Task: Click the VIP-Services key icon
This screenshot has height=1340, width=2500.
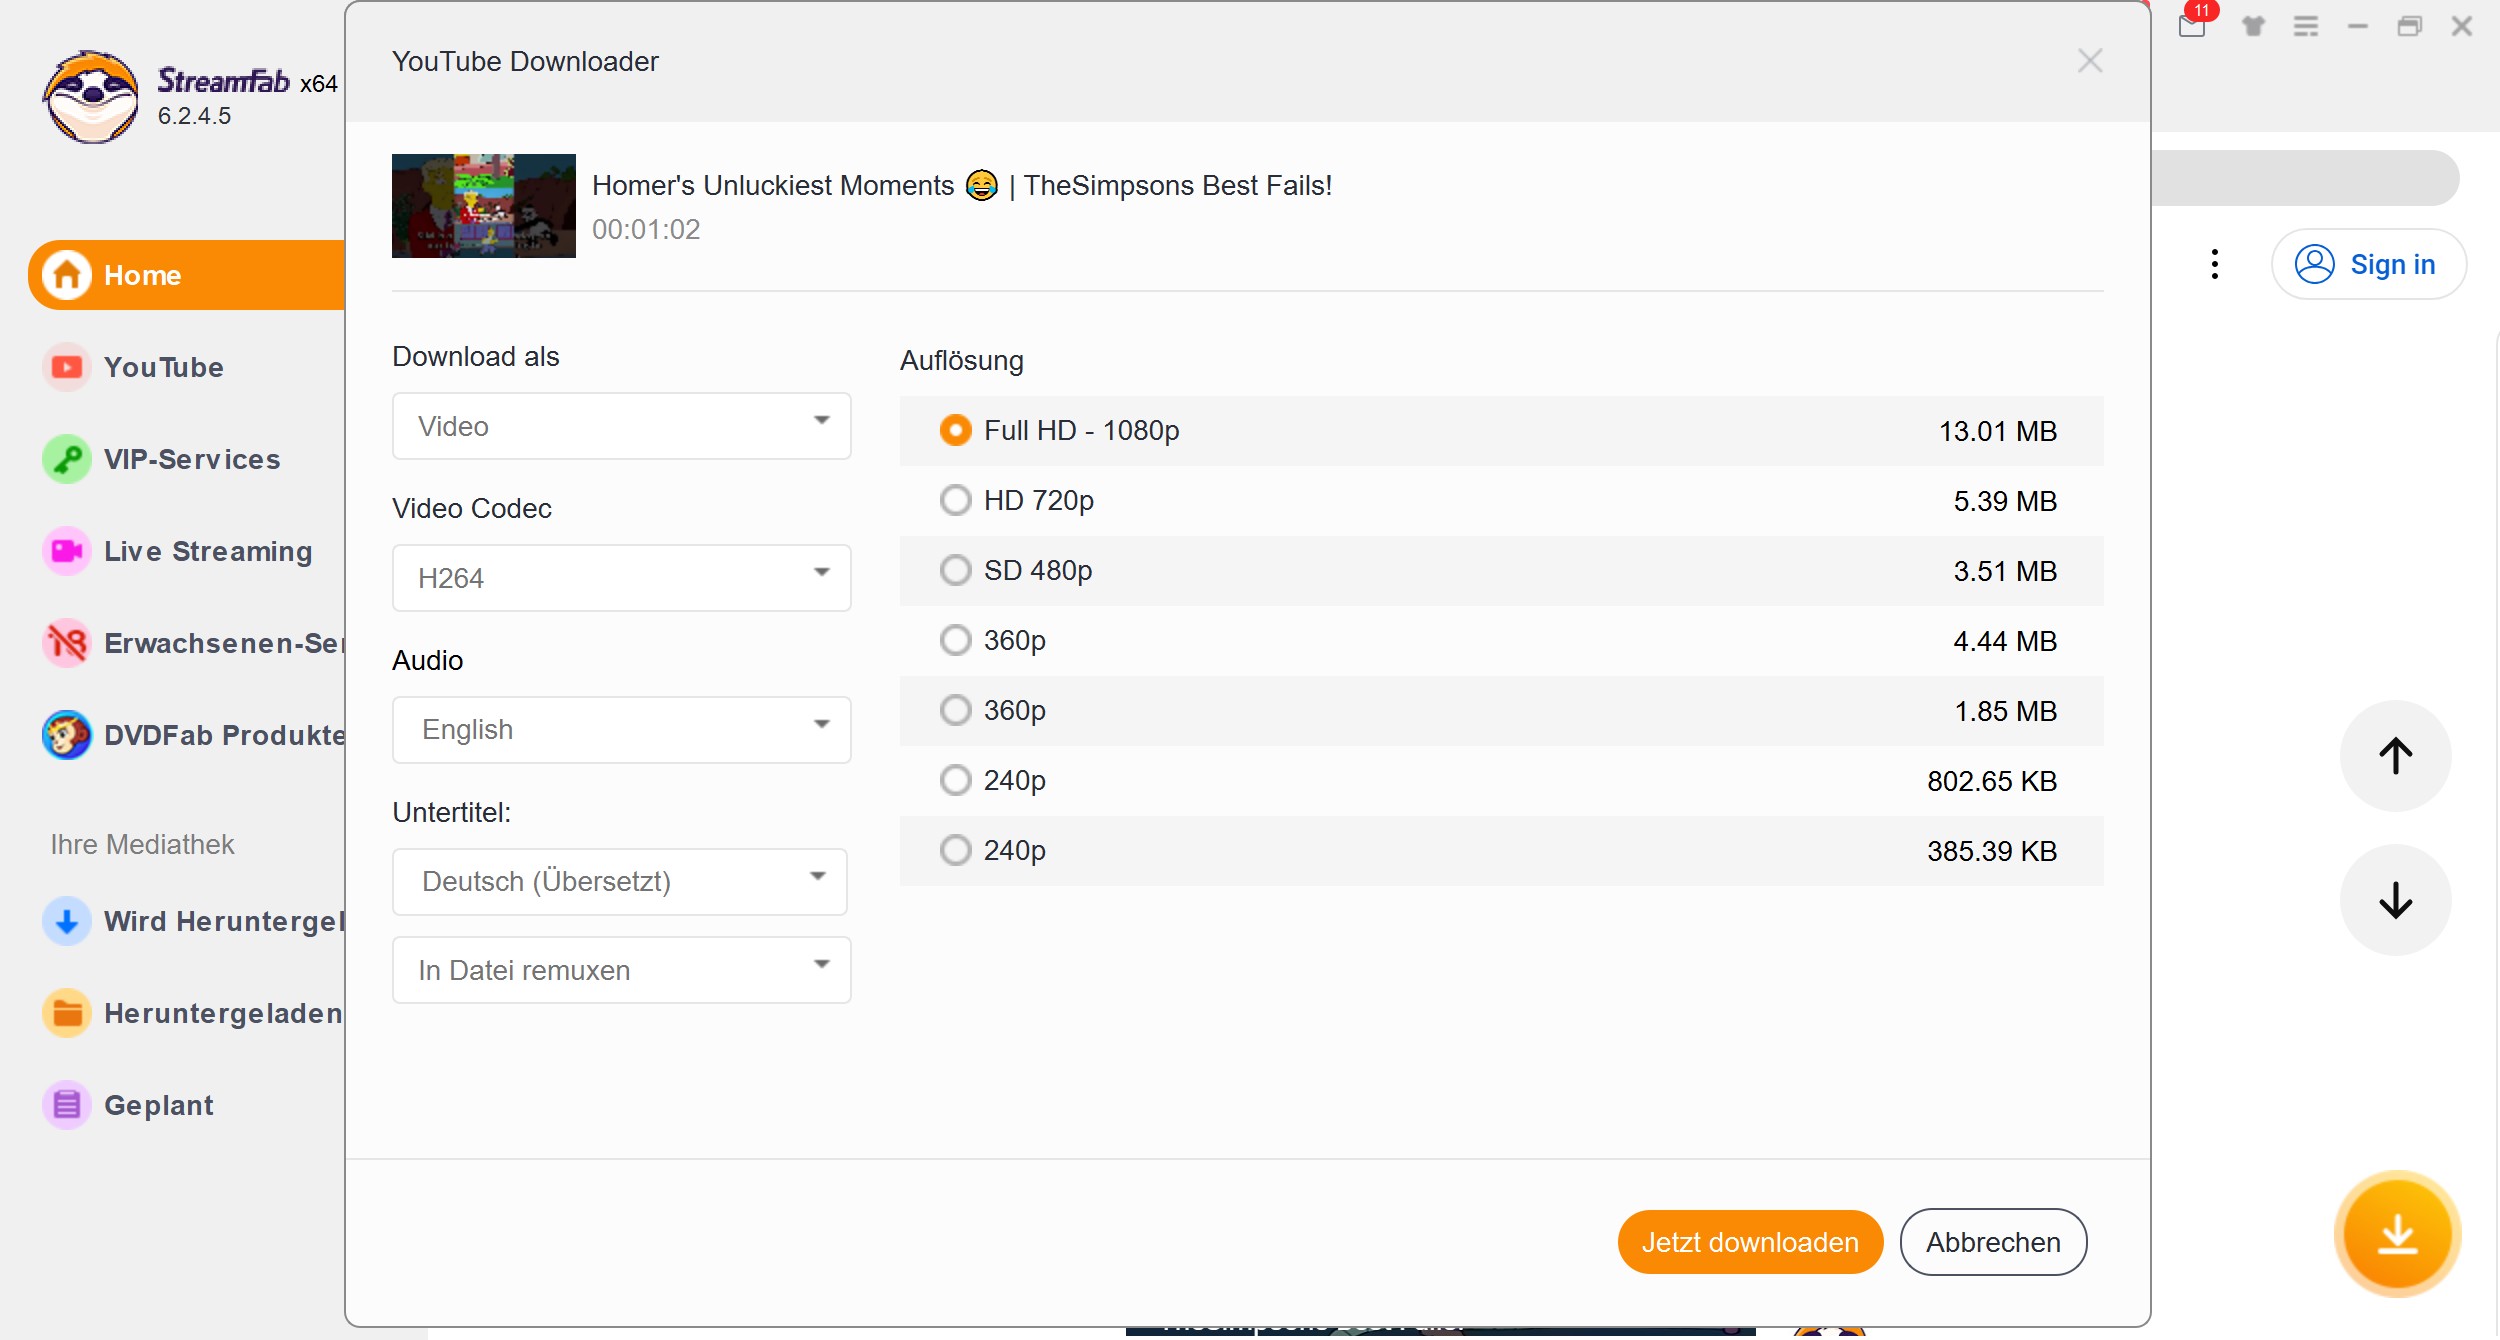Action: (x=67, y=459)
